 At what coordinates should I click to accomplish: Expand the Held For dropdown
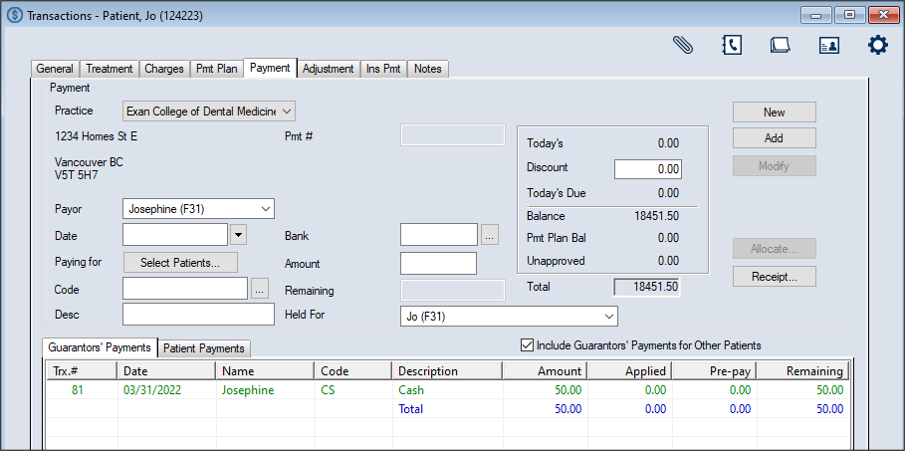click(x=609, y=316)
